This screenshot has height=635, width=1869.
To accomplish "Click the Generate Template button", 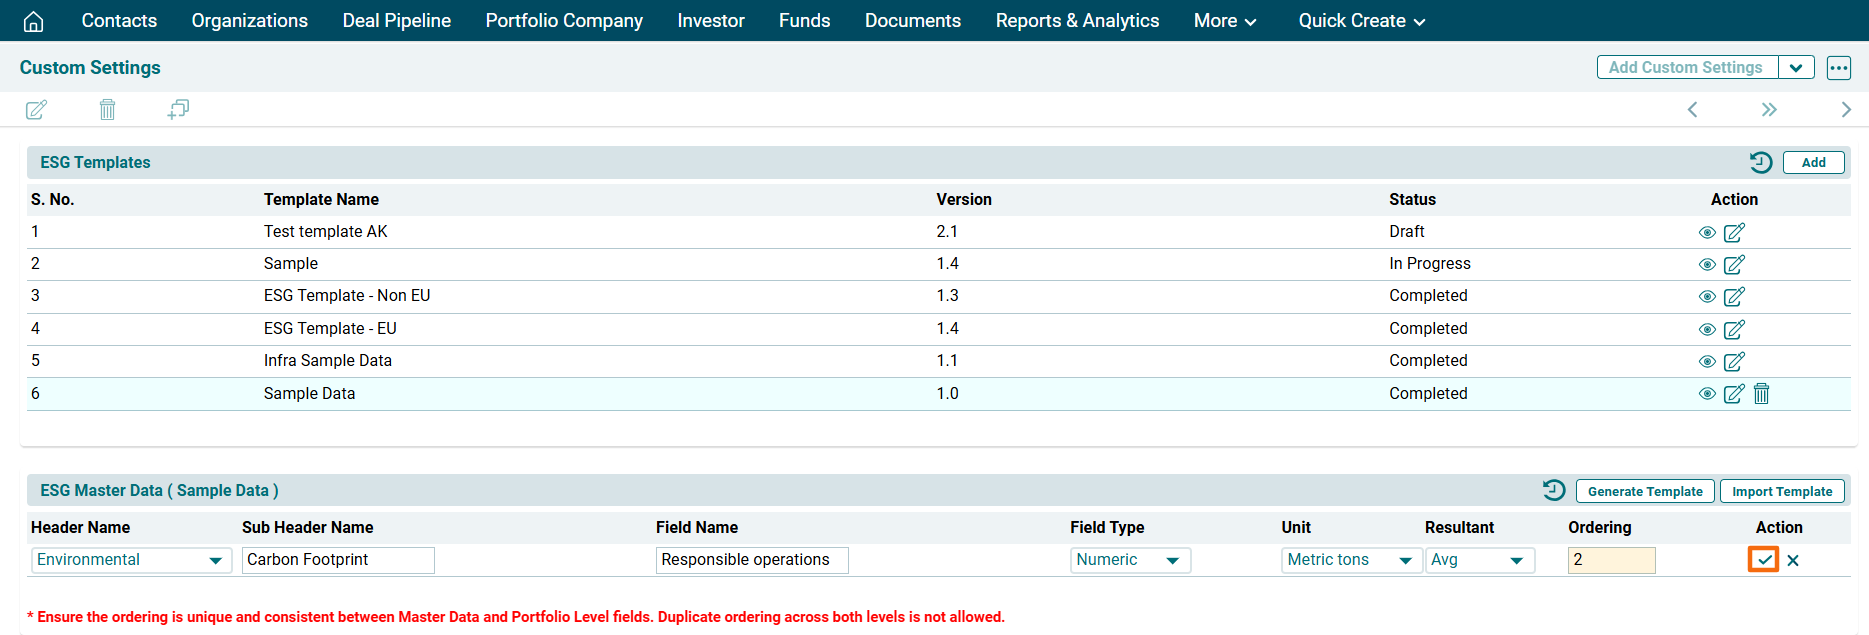I will pos(1644,491).
